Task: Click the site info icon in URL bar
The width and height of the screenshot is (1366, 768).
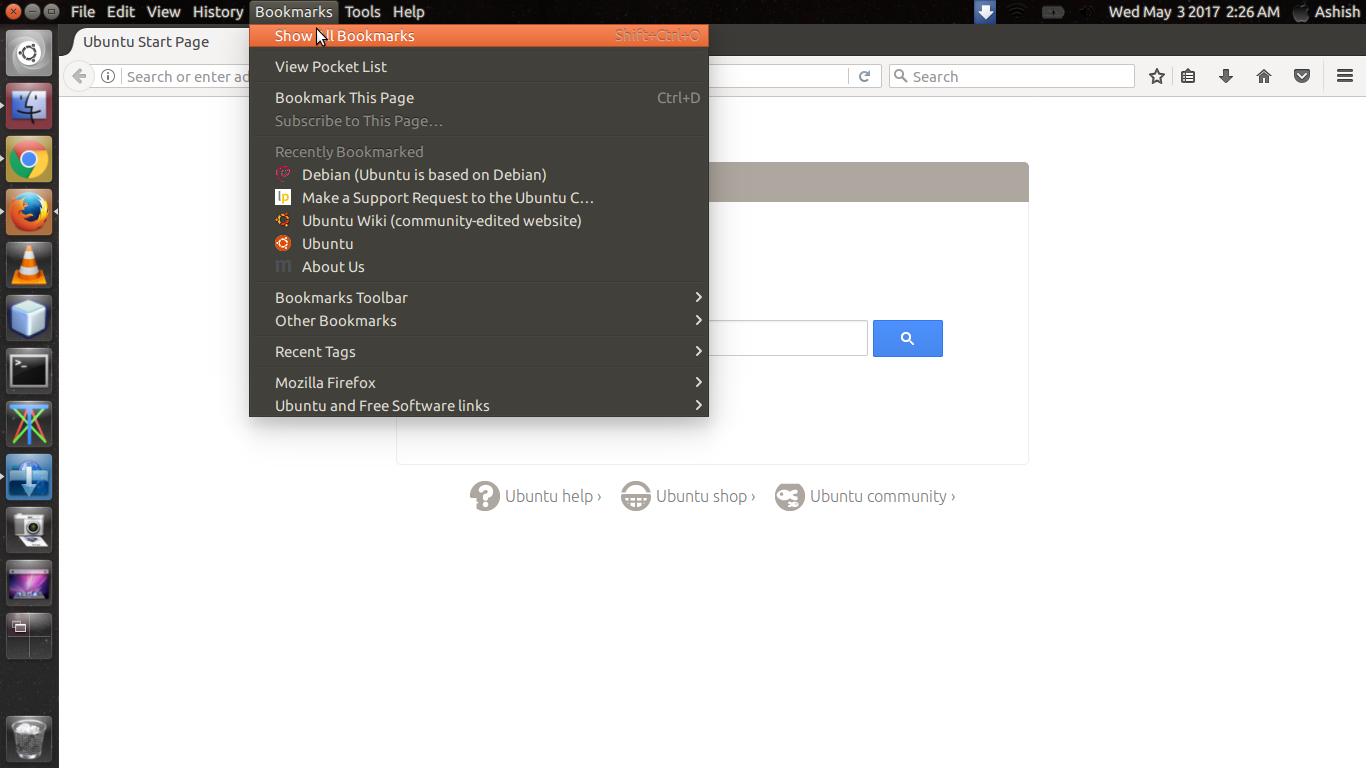Action: click(x=108, y=76)
